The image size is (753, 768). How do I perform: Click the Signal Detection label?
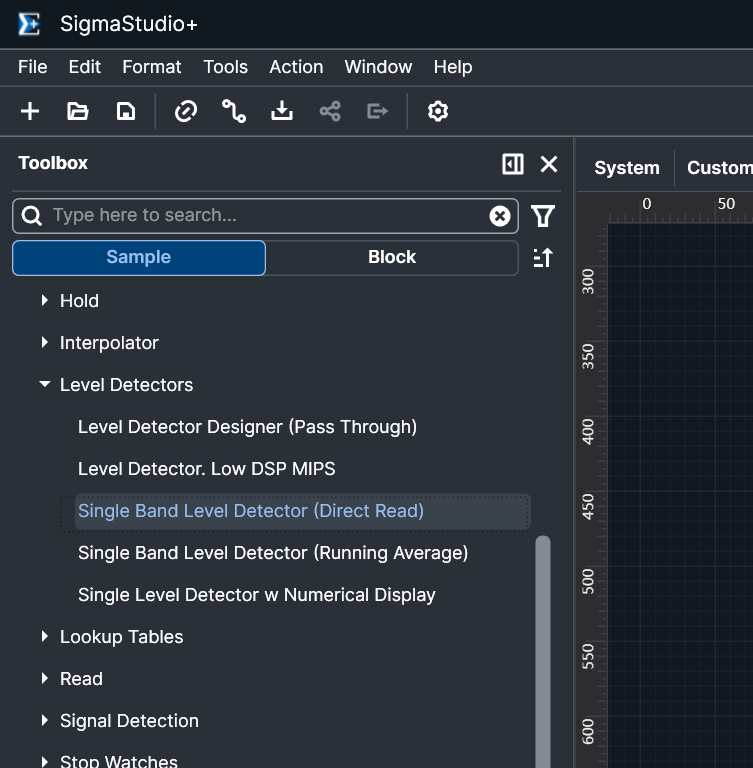click(129, 721)
